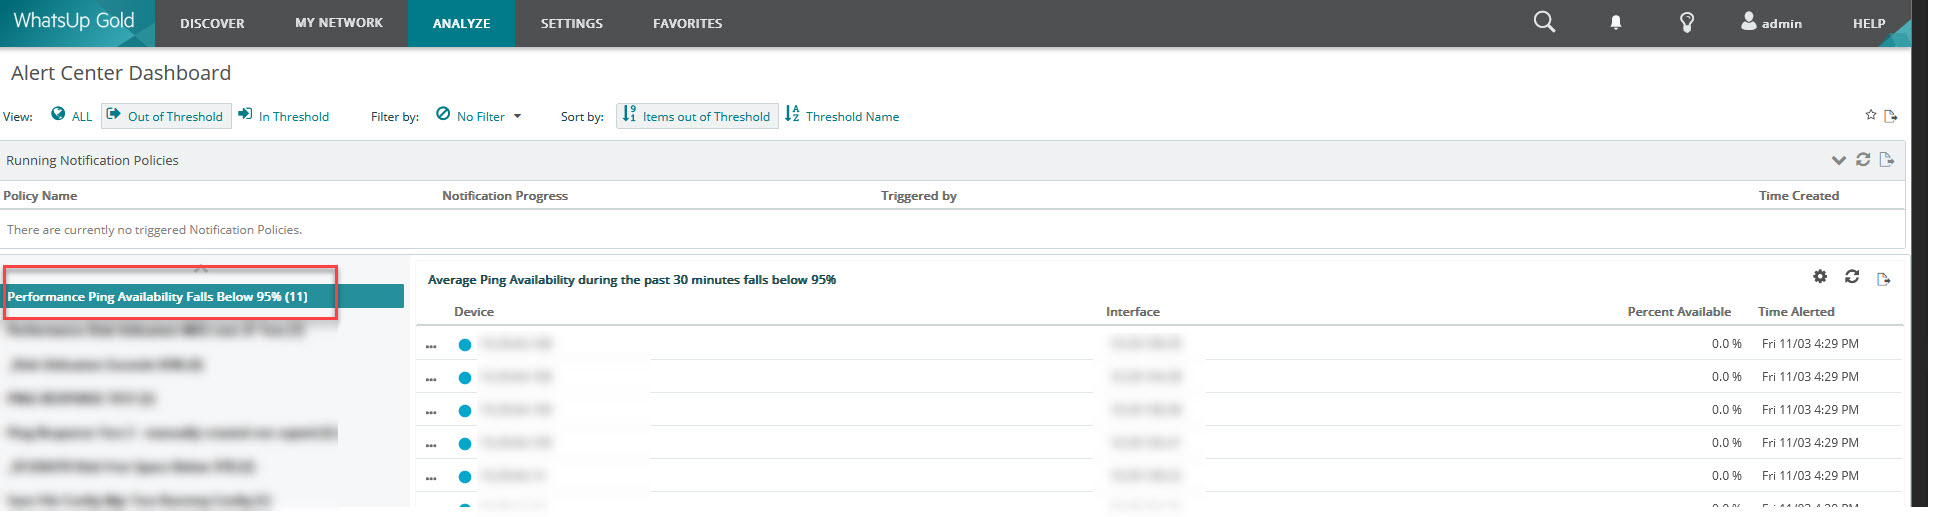
Task: Click the Device column header
Action: pos(474,311)
